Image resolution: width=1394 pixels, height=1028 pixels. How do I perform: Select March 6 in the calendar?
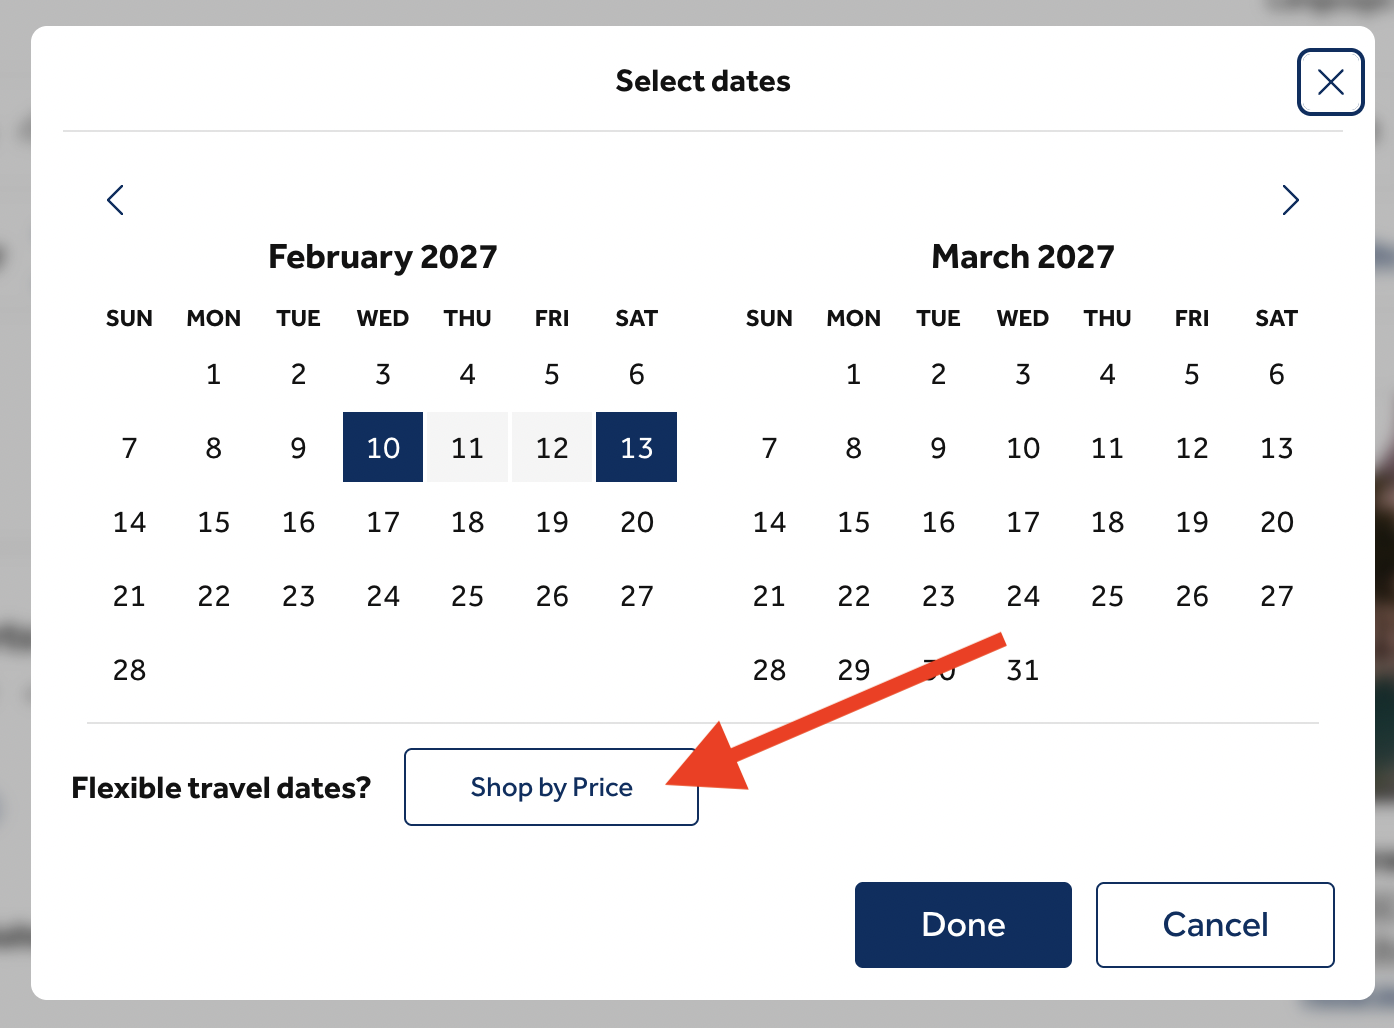coord(1276,374)
